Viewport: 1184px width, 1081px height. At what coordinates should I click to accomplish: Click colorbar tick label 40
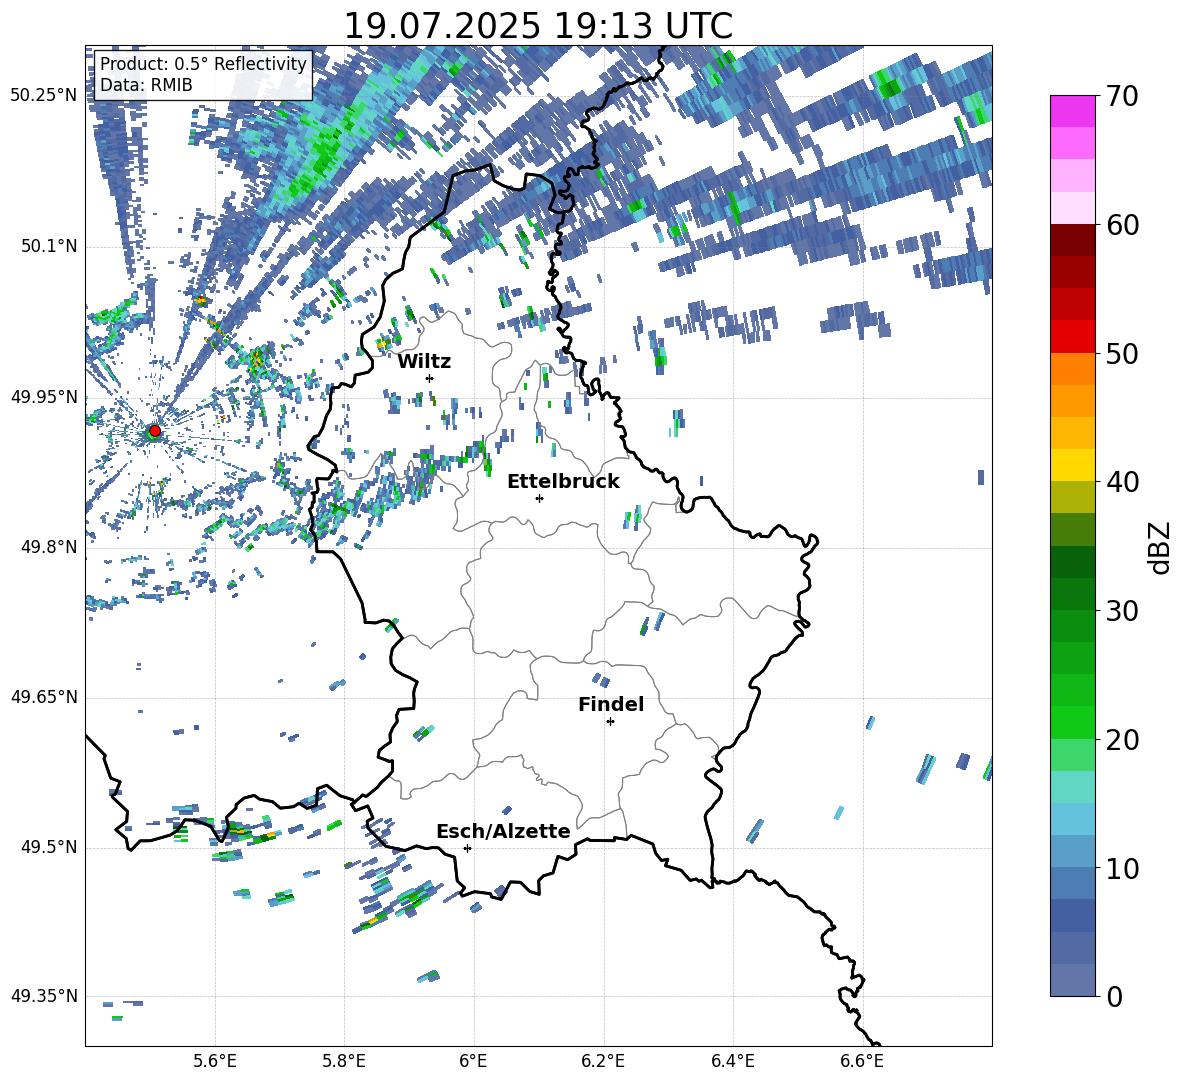pos(1122,482)
